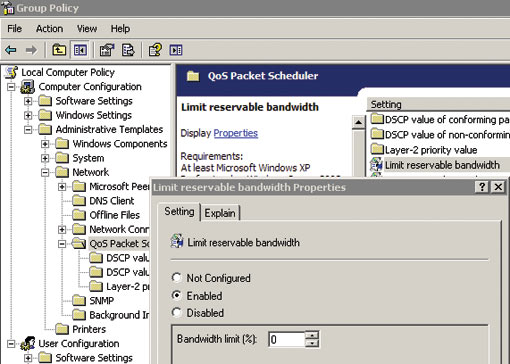Select the Enabled radio button
Viewport: 510px width, 364px height.
click(176, 295)
